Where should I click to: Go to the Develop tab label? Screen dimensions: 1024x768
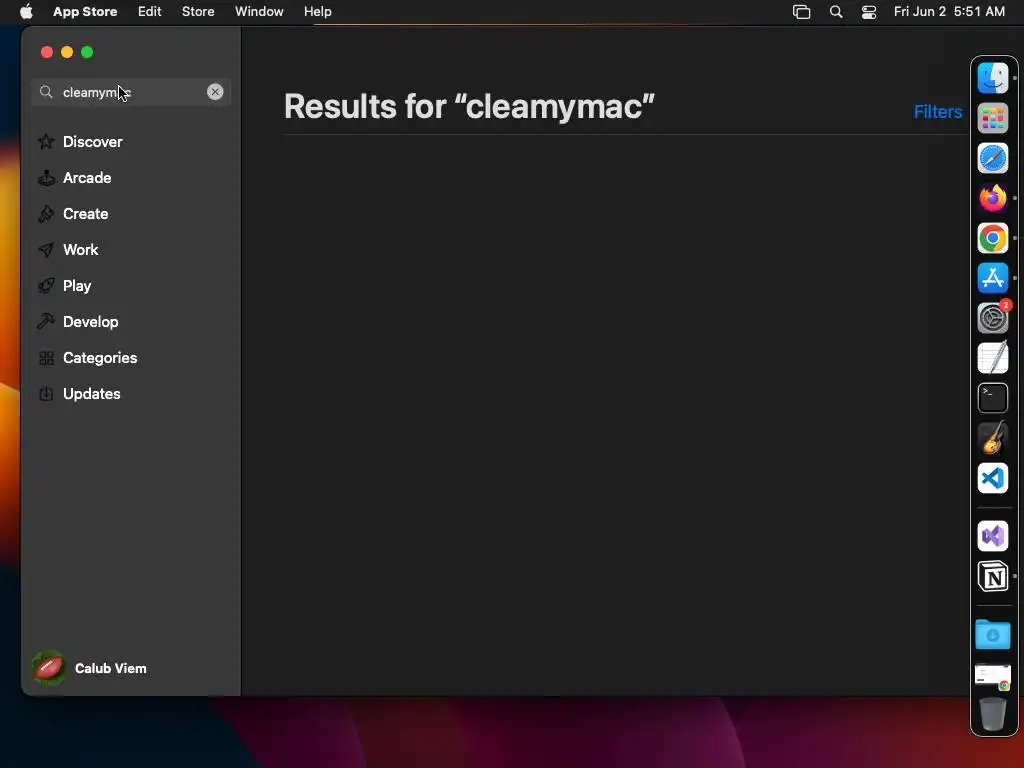(91, 321)
